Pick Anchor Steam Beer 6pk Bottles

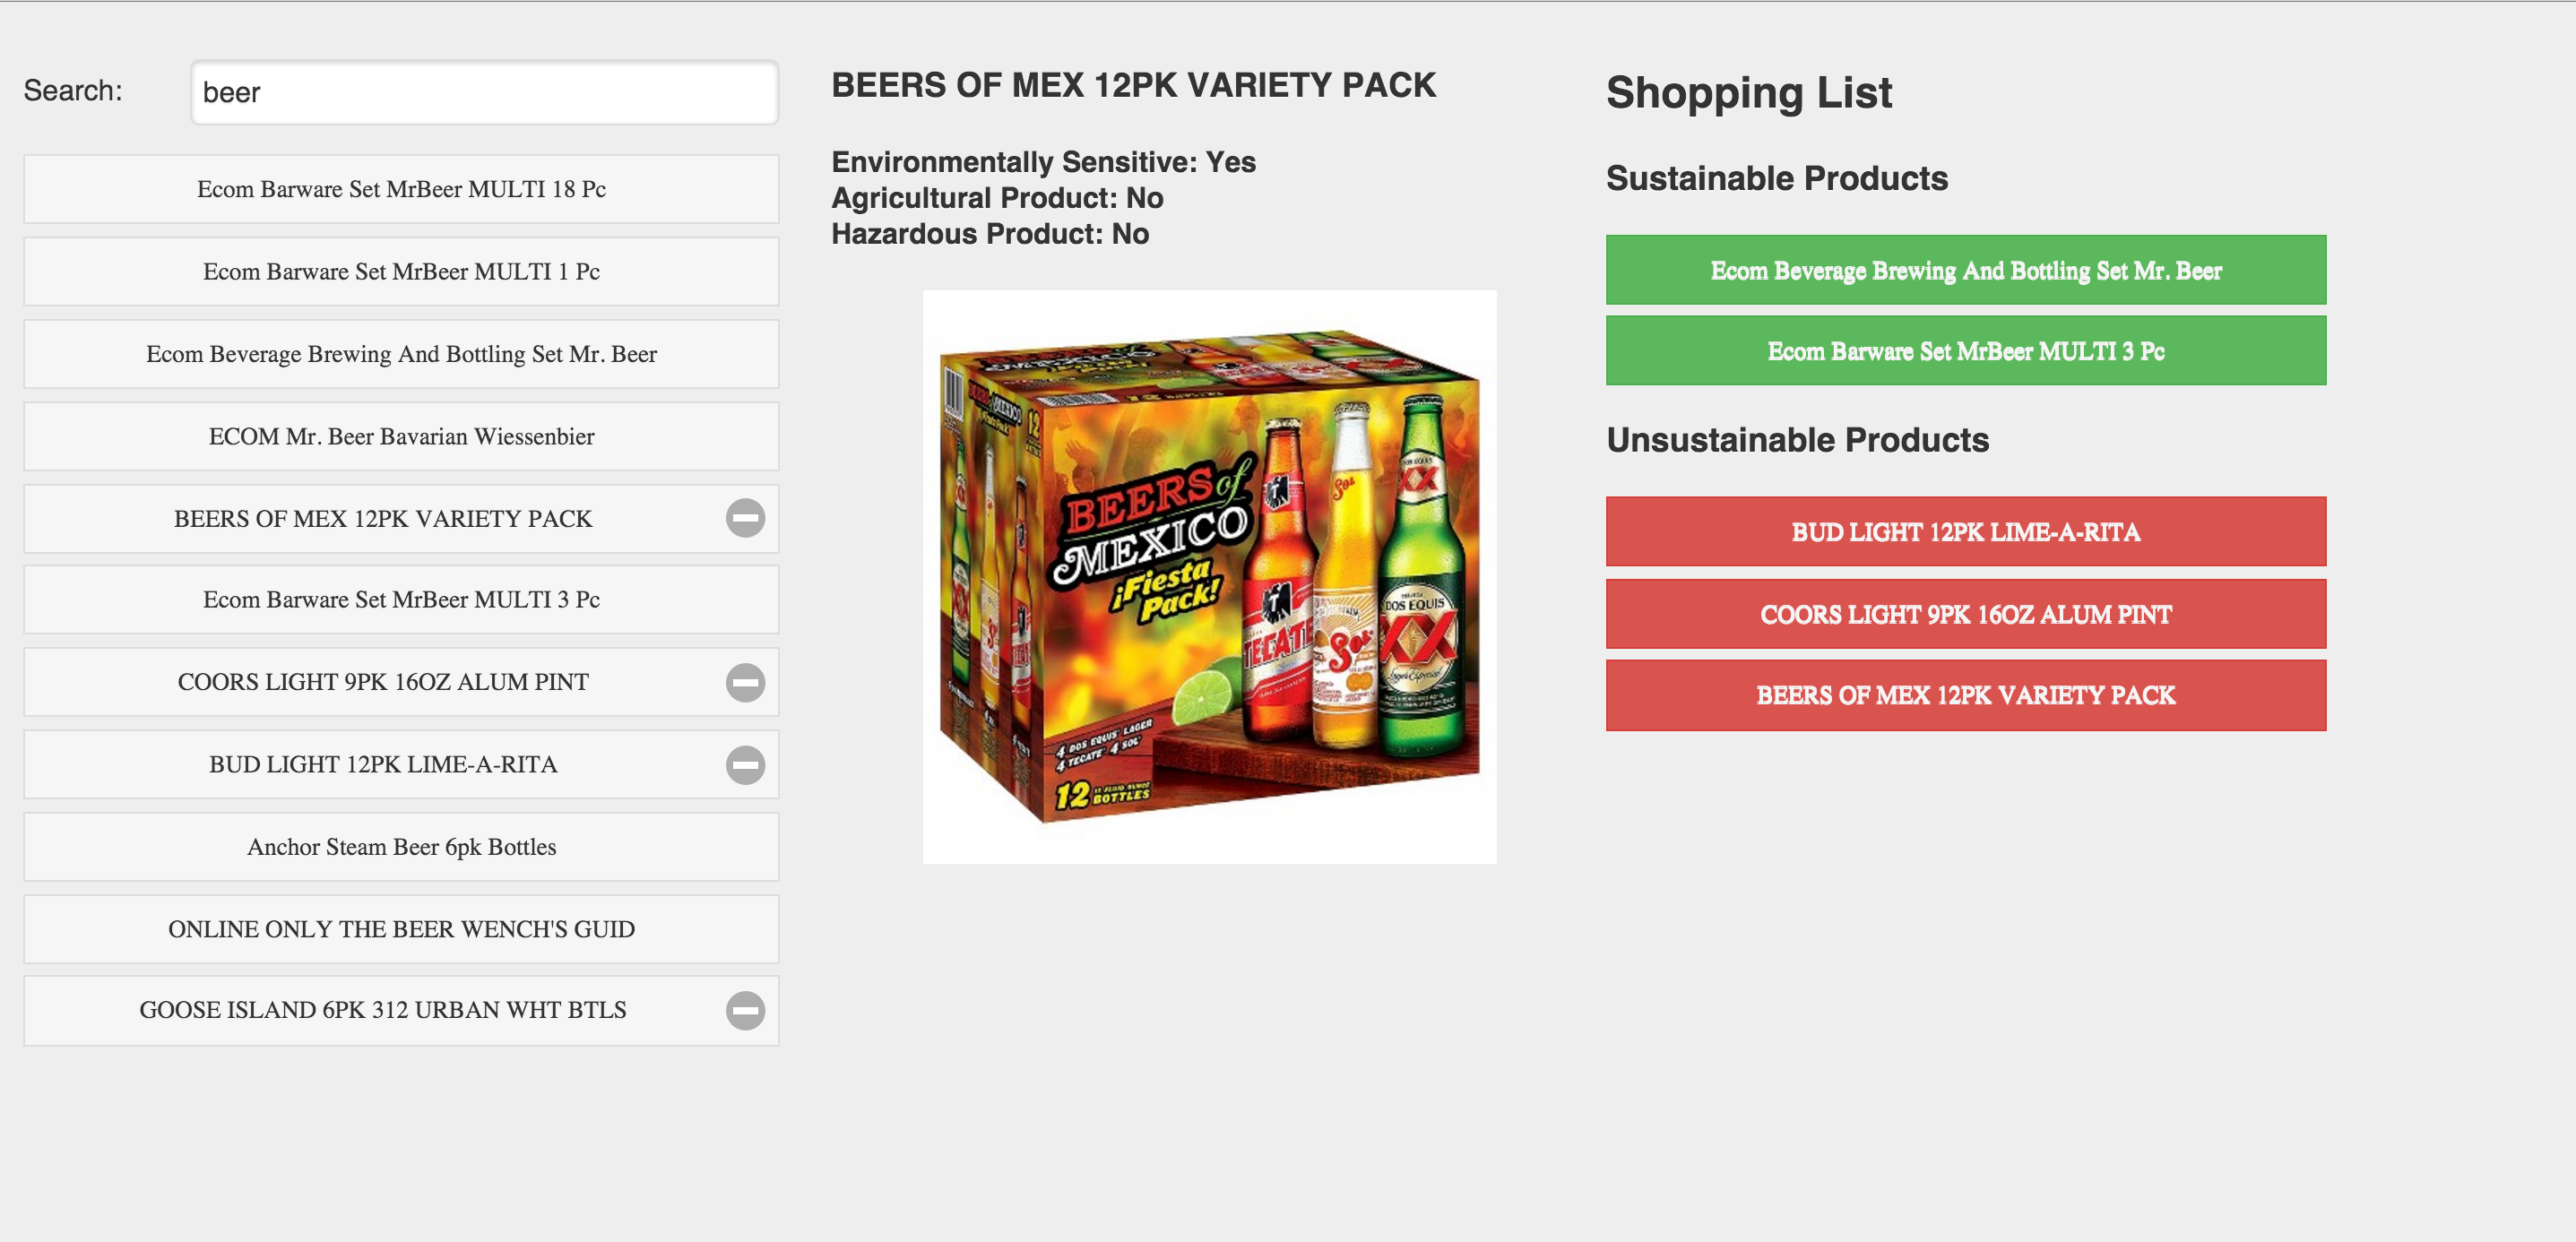coord(401,847)
